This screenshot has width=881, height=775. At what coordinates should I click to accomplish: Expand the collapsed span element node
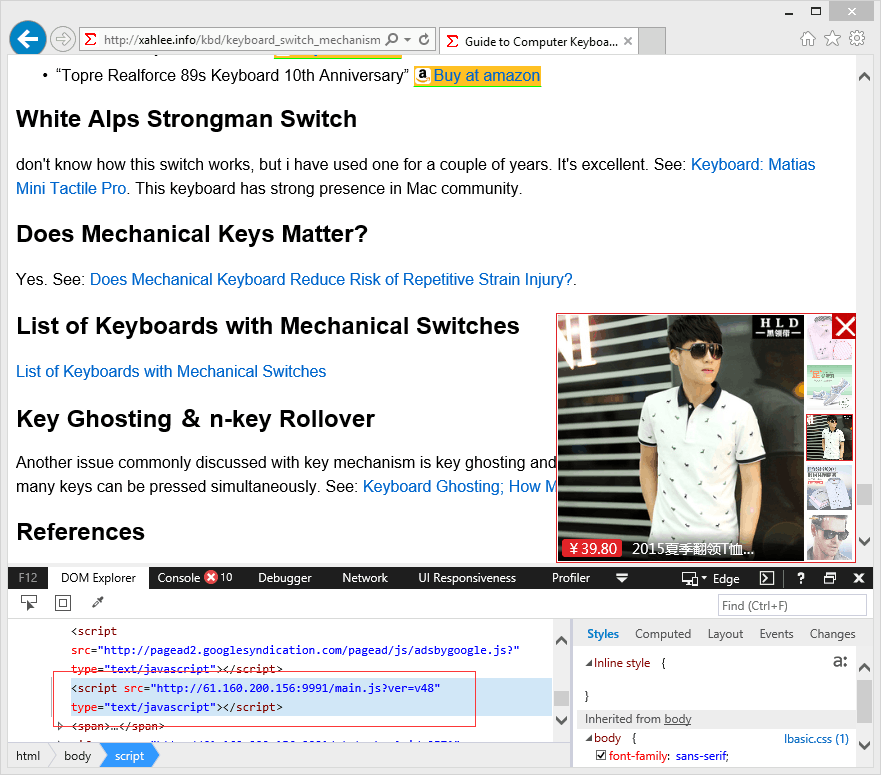[60, 726]
